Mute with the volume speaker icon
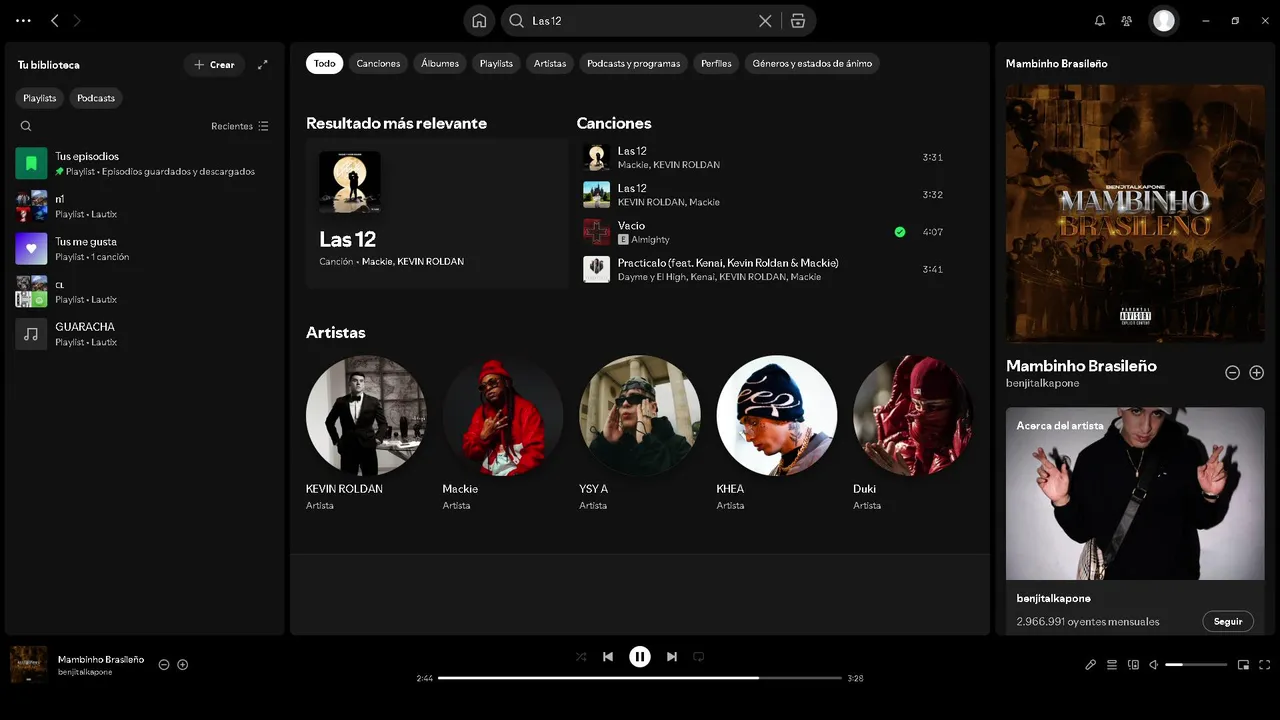The height and width of the screenshot is (720, 1280). click(1154, 664)
